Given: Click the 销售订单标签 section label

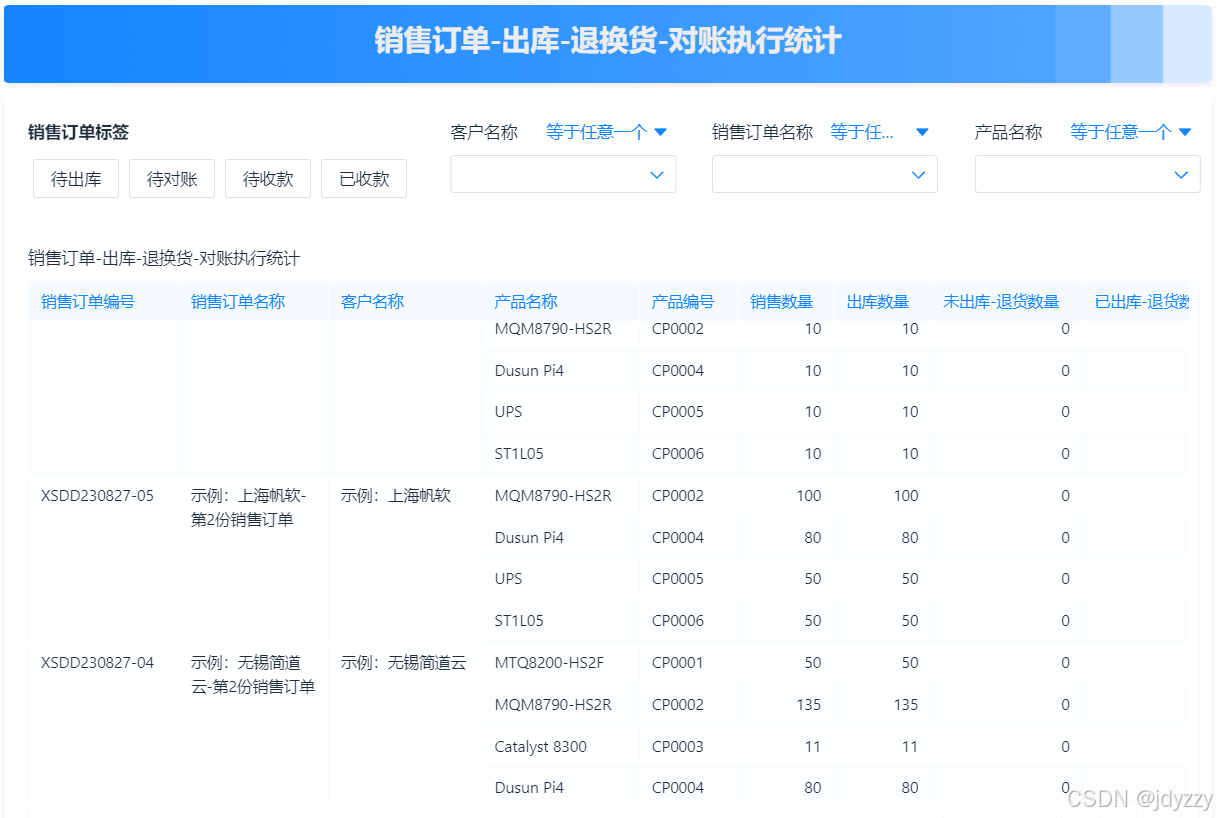Looking at the screenshot, I should click(x=78, y=132).
